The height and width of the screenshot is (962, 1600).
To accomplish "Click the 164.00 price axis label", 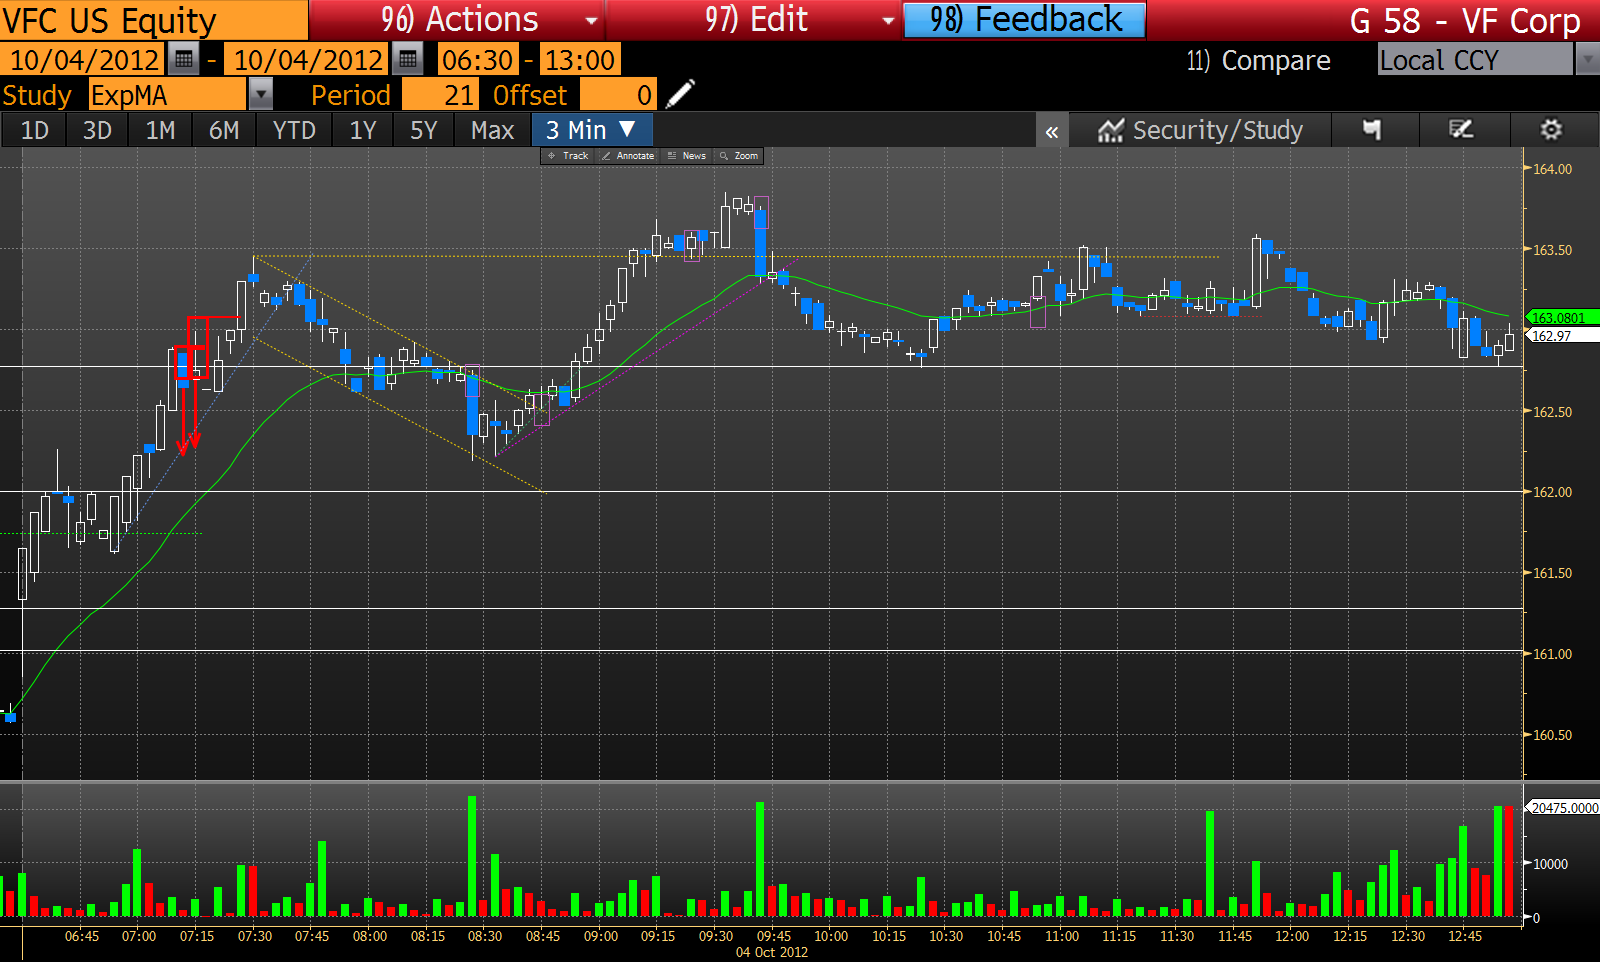I will 1552,169.
